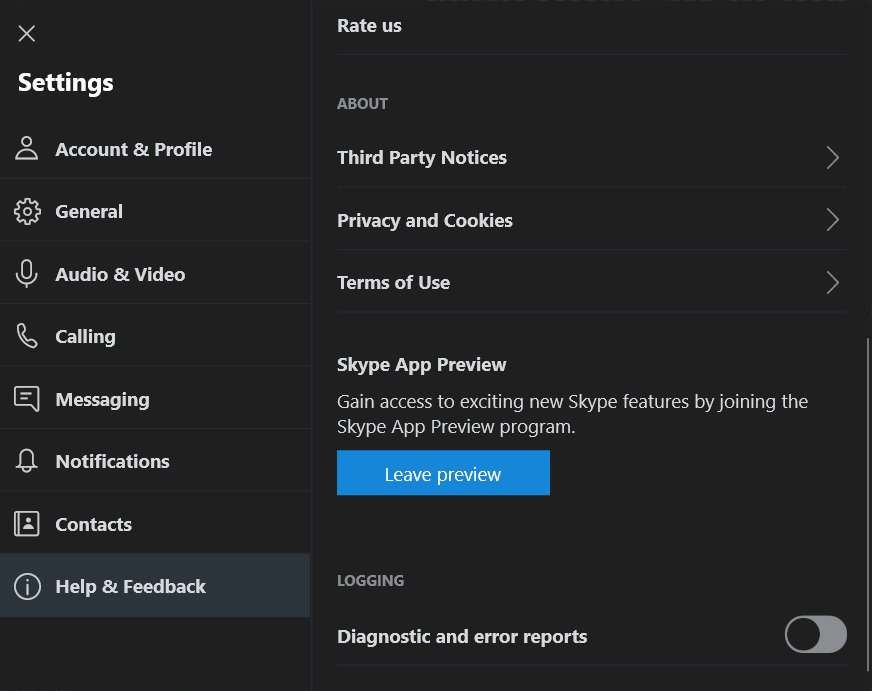The width and height of the screenshot is (872, 691).
Task: Go to Calling settings
Action: click(x=155, y=336)
